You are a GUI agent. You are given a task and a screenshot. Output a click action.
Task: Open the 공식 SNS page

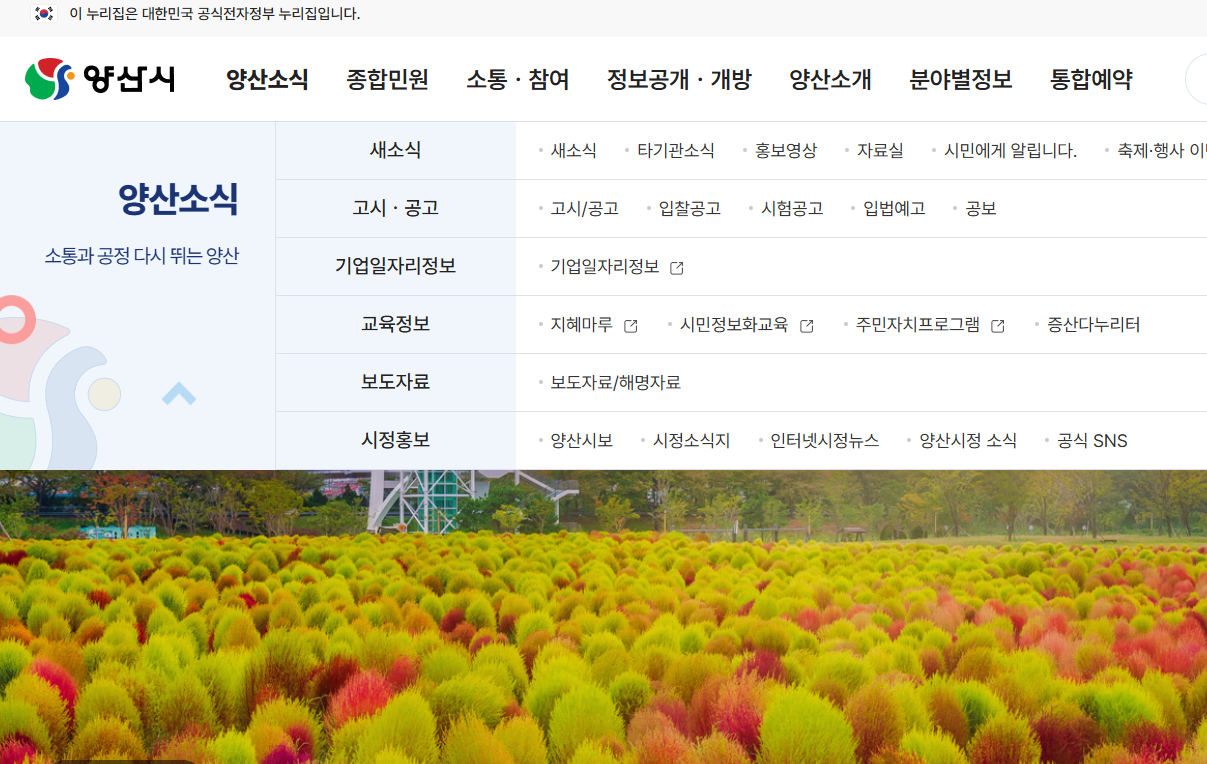[x=1090, y=440]
